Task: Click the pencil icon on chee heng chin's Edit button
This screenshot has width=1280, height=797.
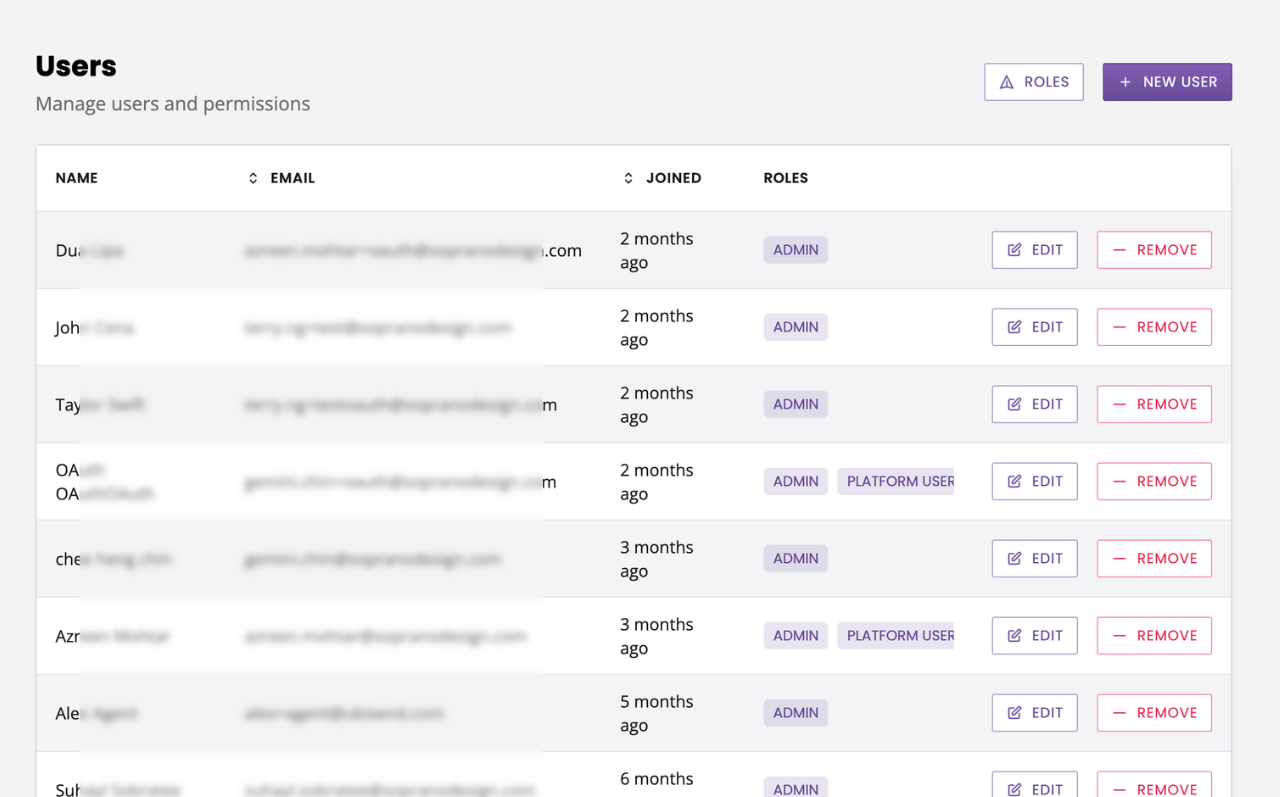Action: pyautogui.click(x=1013, y=558)
